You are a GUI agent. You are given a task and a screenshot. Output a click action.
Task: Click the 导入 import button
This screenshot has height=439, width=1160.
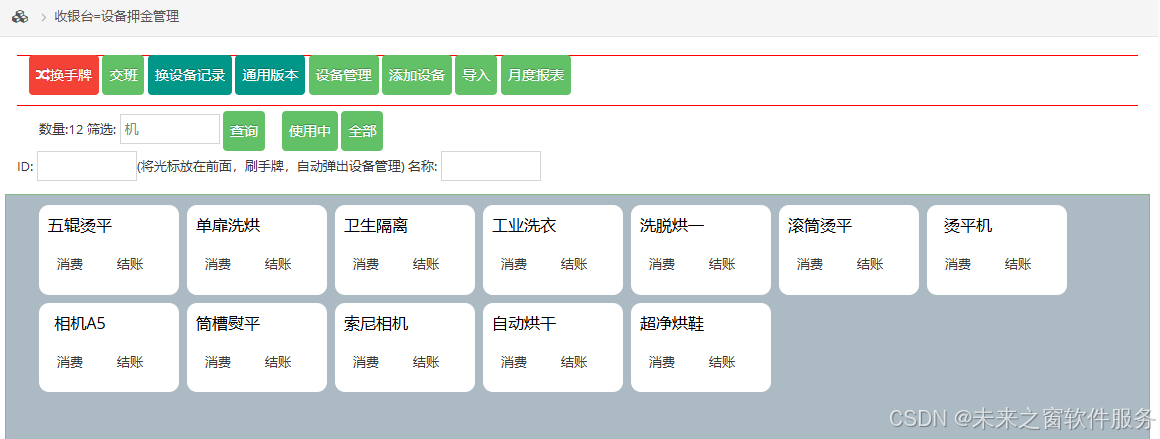[x=476, y=75]
